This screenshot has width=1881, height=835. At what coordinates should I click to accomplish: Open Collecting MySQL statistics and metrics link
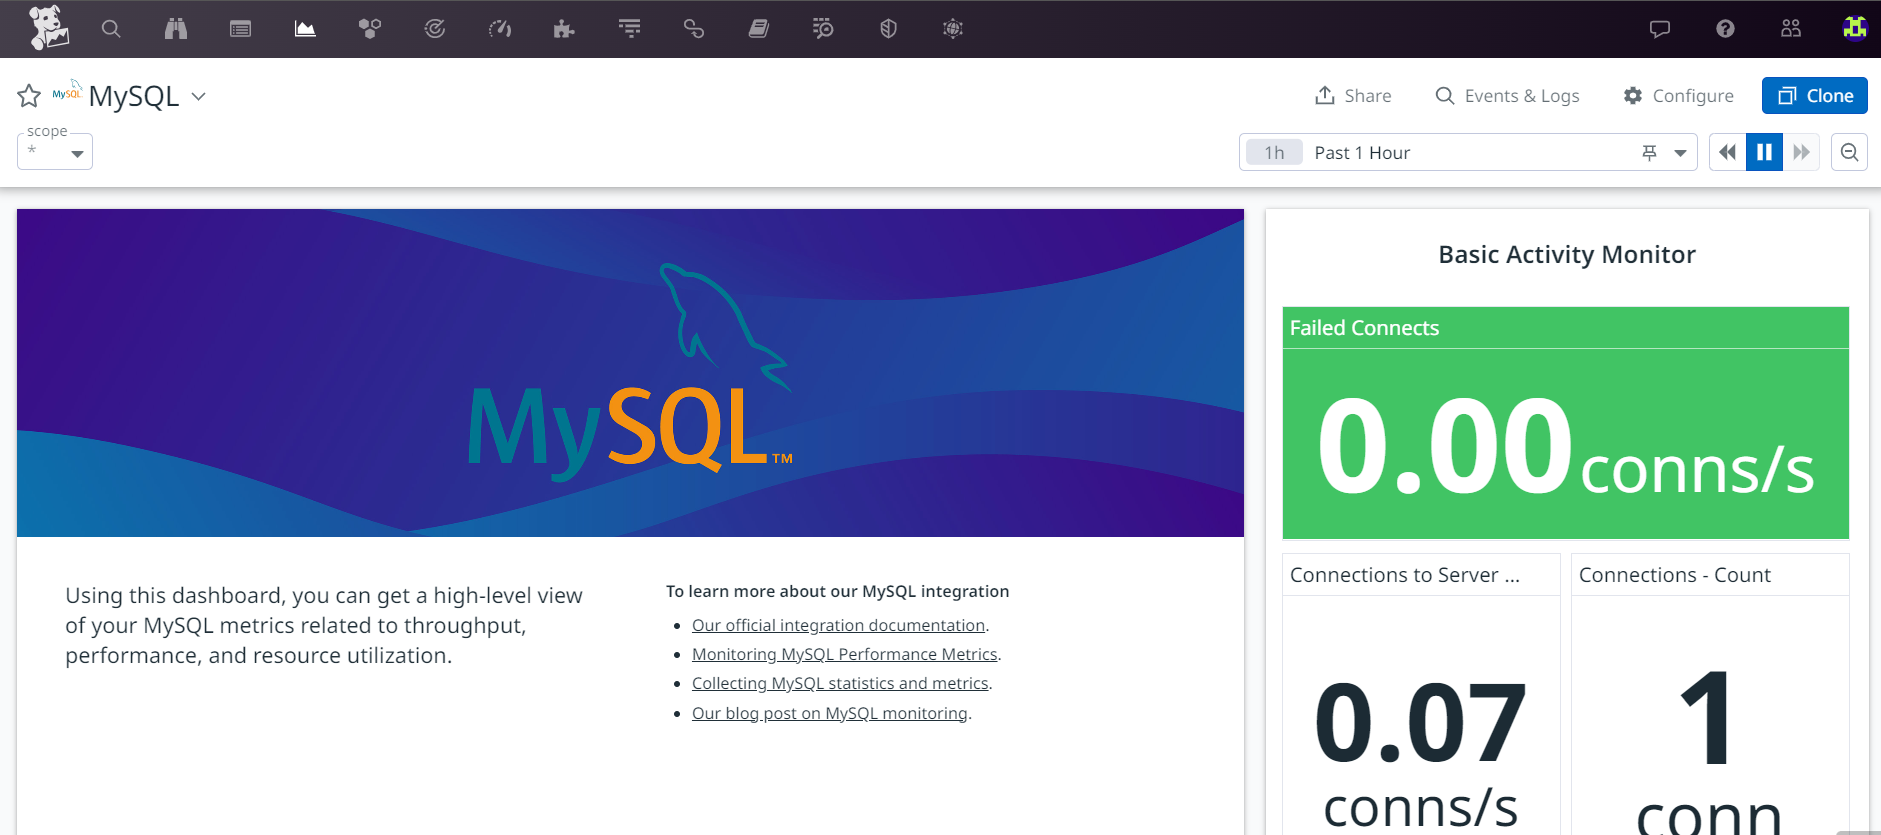point(840,683)
